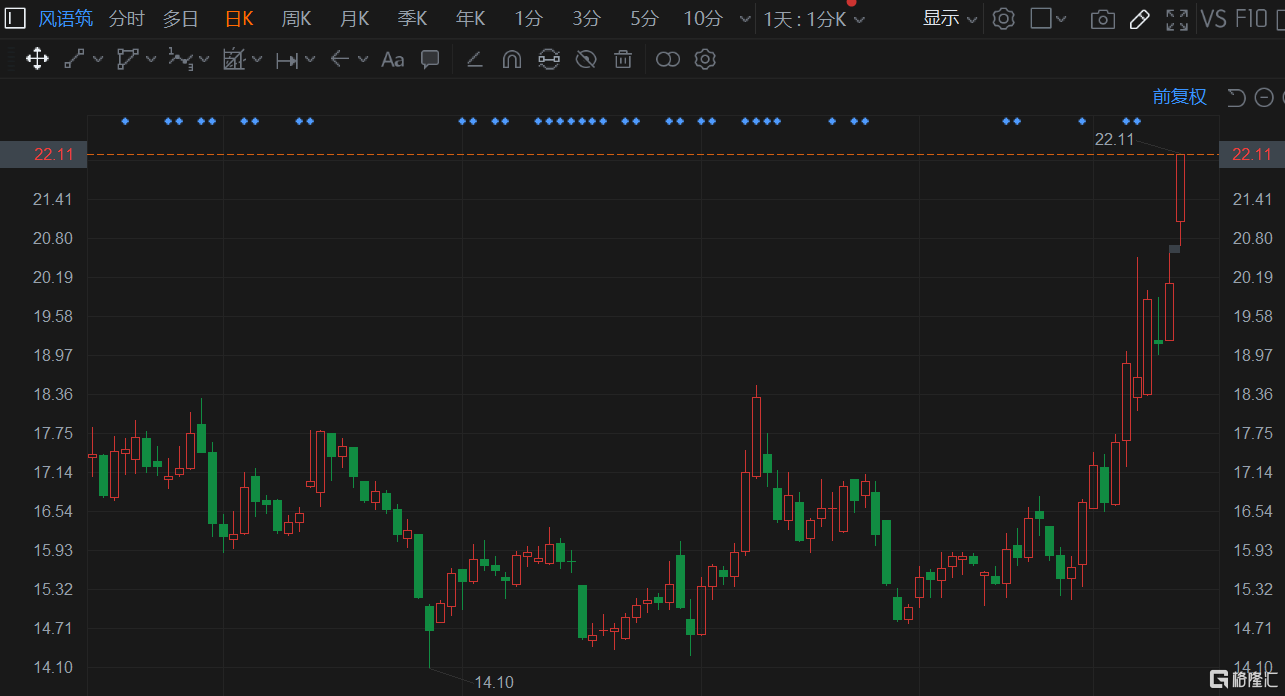Image resolution: width=1285 pixels, height=696 pixels.
Task: Undo chart zoom with curved arrow
Action: pyautogui.click(x=1237, y=97)
